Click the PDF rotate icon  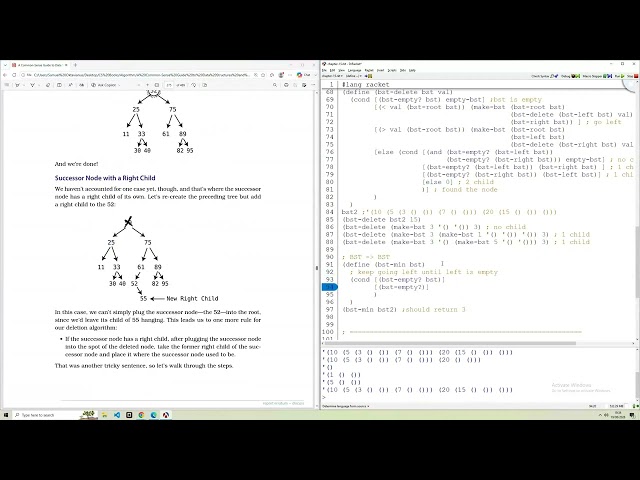(193, 85)
